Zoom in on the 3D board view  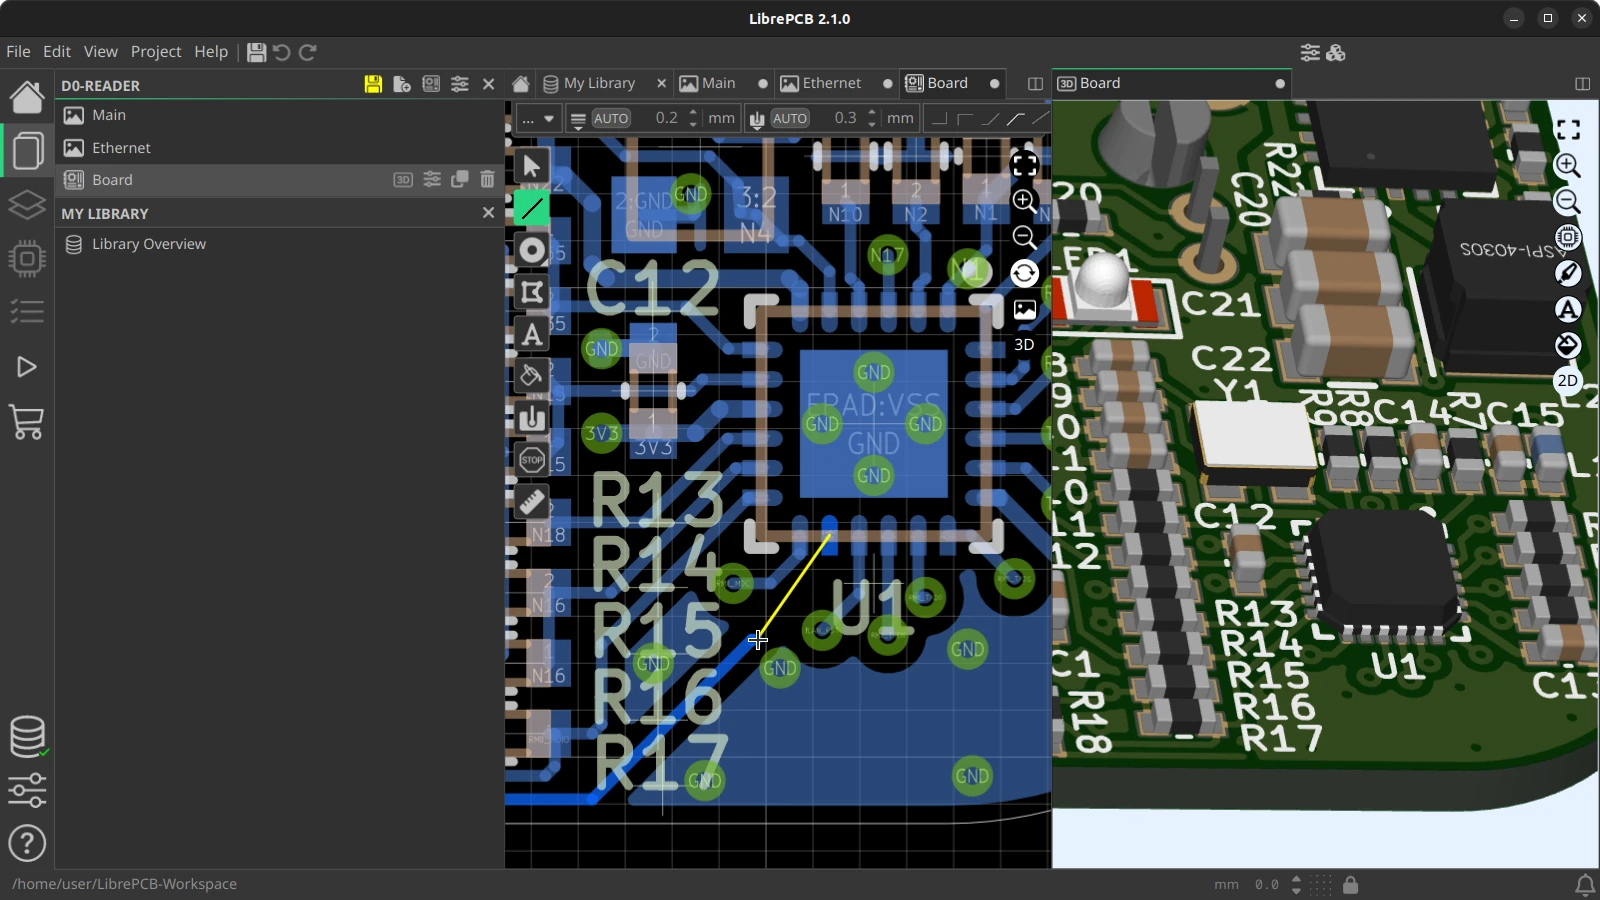(1568, 166)
